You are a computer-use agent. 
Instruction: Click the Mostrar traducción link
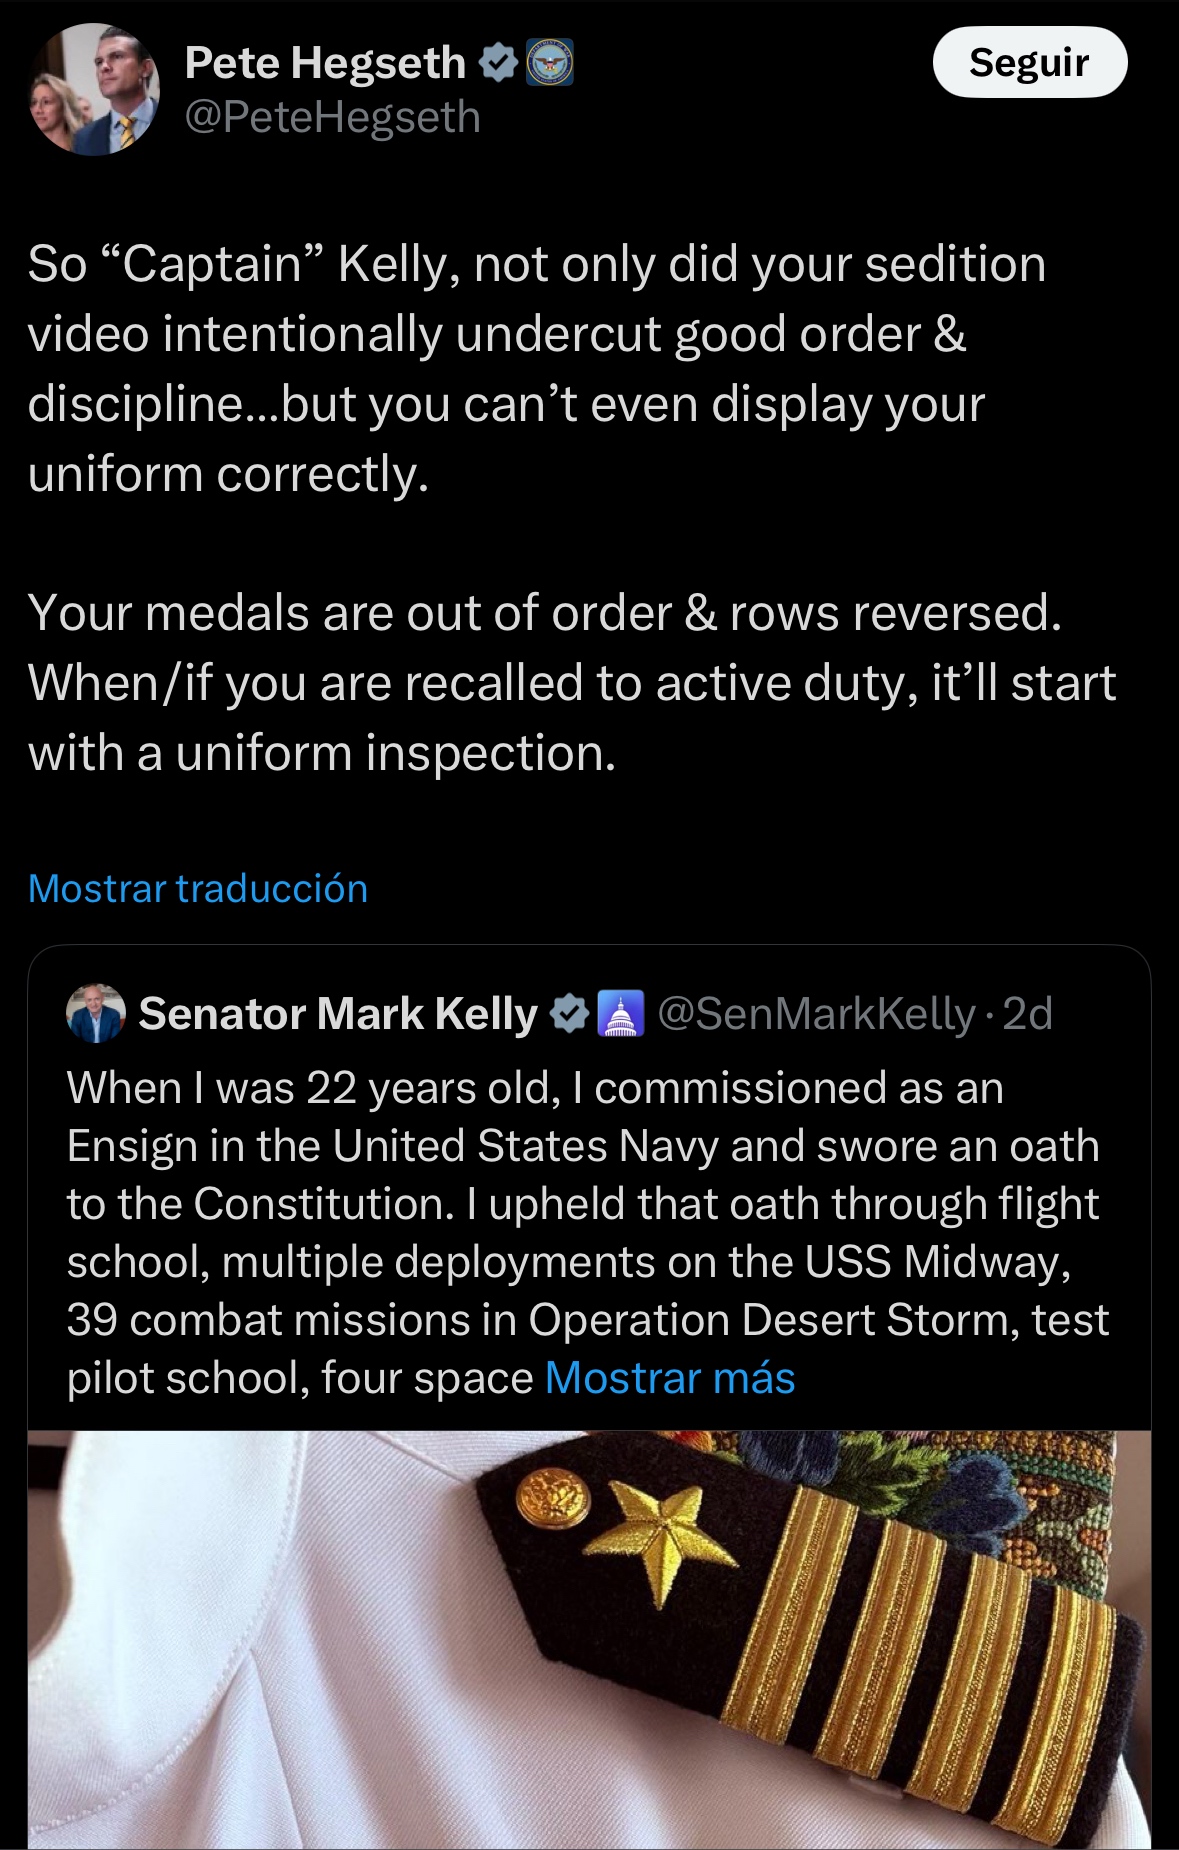click(198, 889)
